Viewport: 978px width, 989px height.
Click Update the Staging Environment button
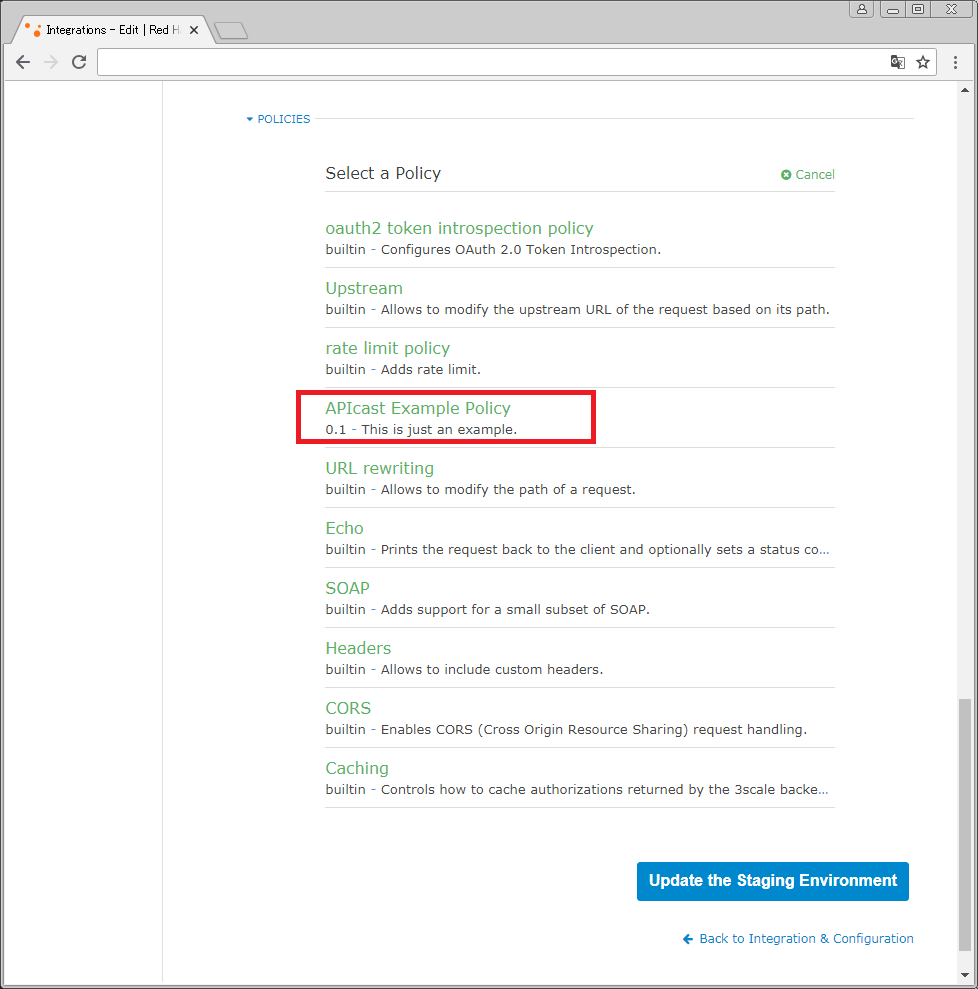(772, 881)
